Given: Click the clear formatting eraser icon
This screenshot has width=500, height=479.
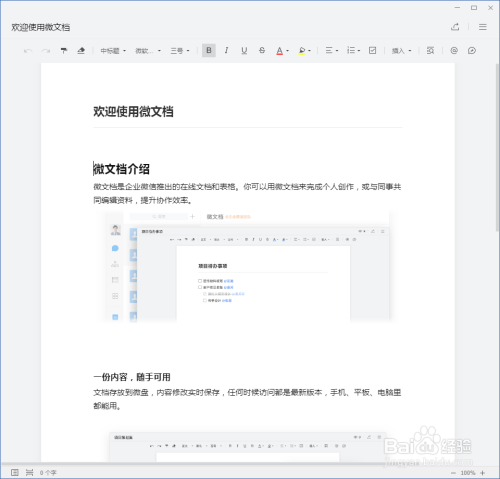Looking at the screenshot, I should pos(81,51).
